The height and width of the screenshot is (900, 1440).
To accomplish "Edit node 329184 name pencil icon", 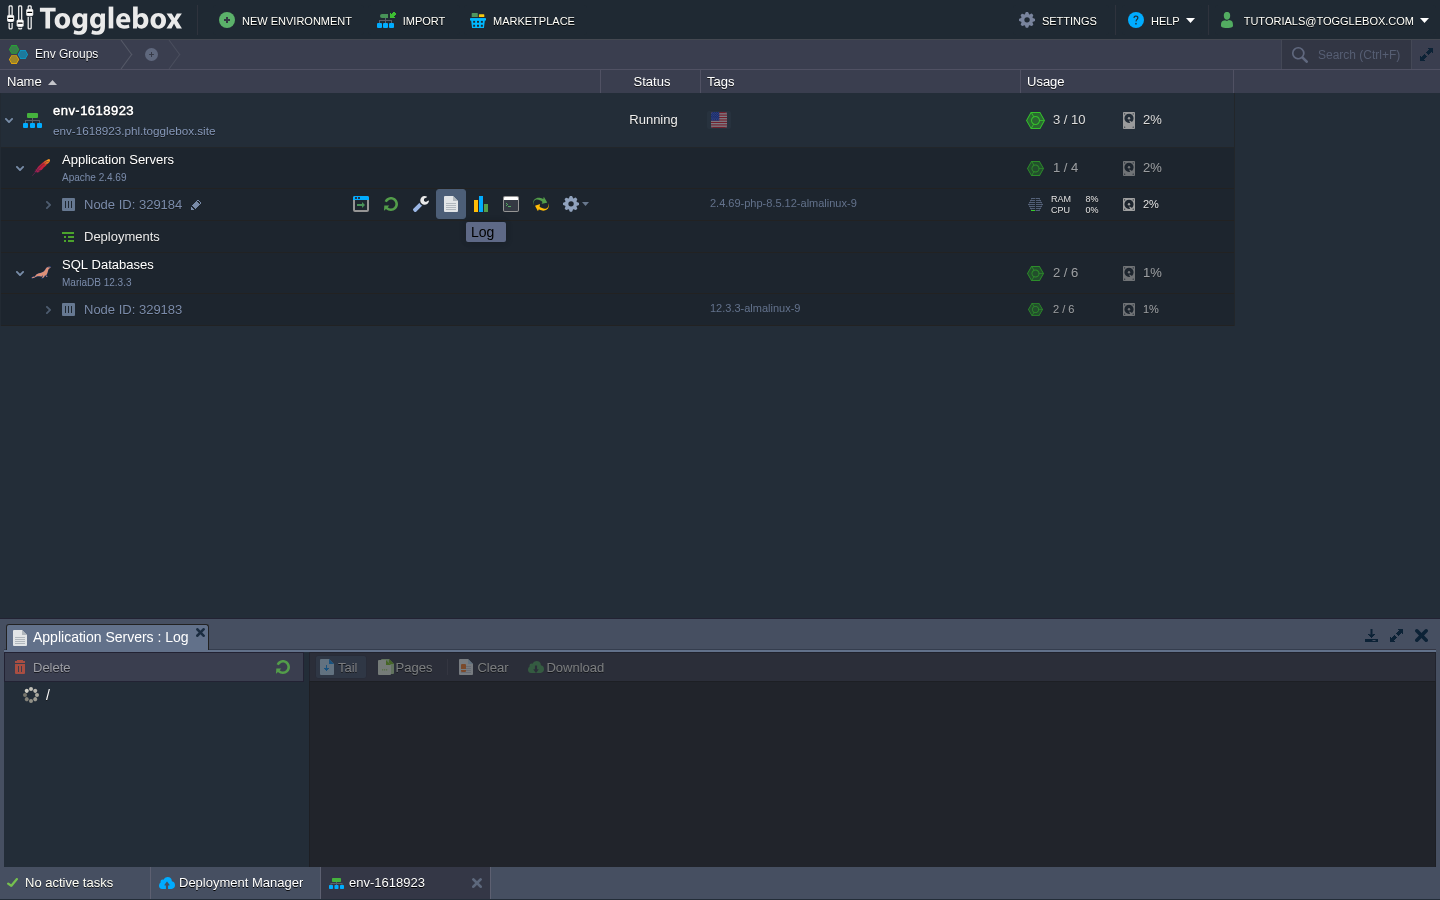I will coord(196,205).
